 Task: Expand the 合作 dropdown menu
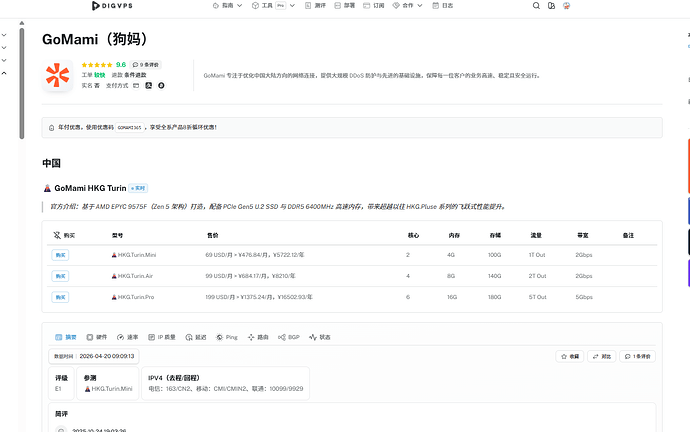[x=407, y=6]
